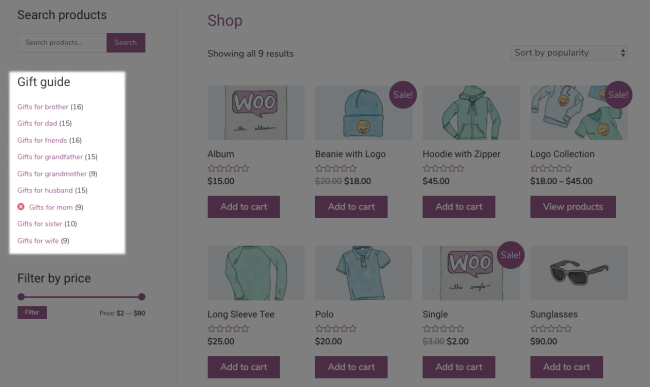Click the star rating under Album
The height and width of the screenshot is (387, 650).
(228, 168)
